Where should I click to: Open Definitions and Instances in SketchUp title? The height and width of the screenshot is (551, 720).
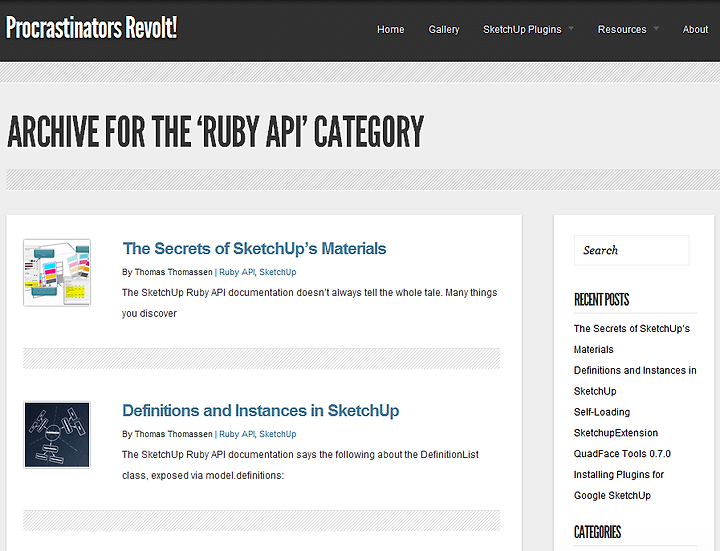point(261,410)
